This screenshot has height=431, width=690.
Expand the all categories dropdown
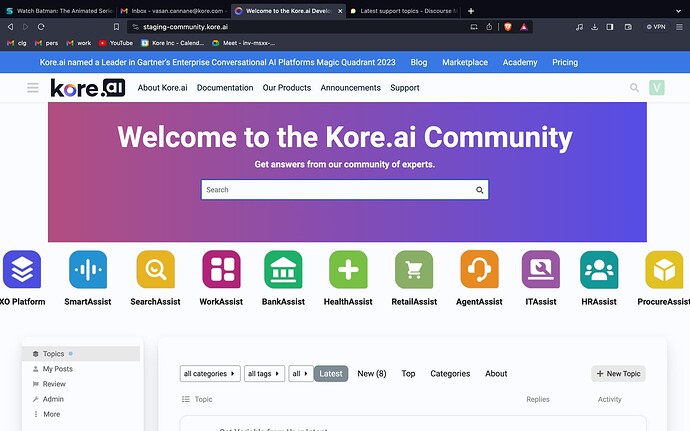(210, 374)
